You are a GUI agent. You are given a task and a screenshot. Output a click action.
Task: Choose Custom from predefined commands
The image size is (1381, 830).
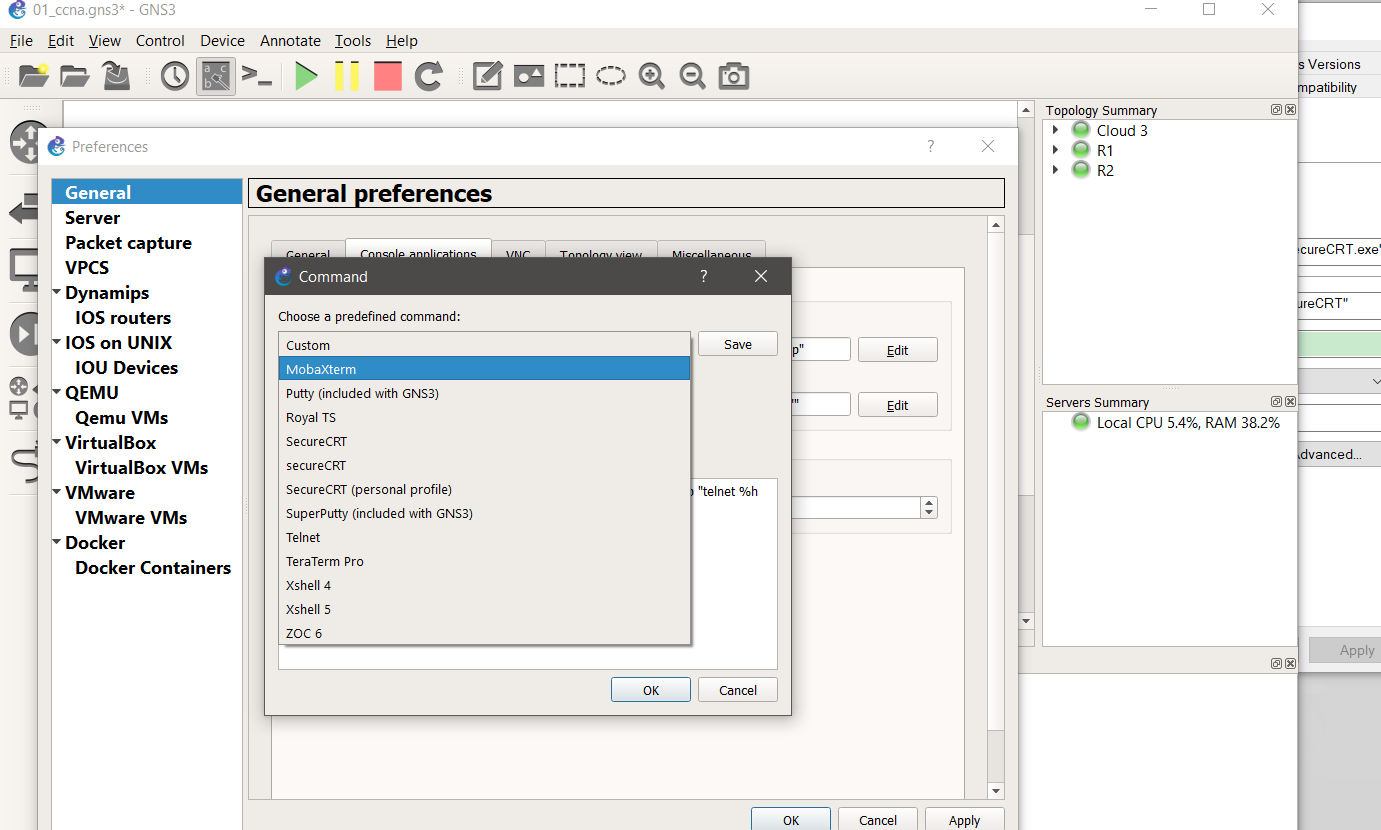point(484,345)
